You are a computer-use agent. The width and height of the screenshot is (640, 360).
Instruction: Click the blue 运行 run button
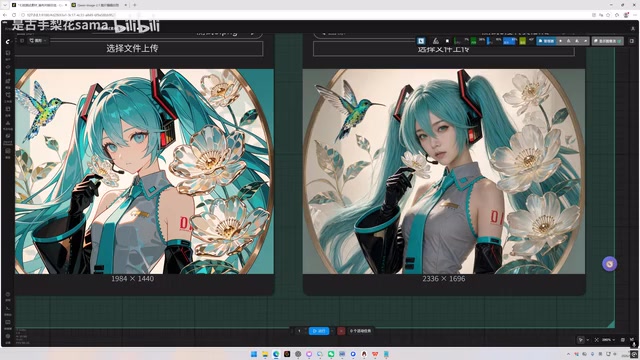click(319, 331)
